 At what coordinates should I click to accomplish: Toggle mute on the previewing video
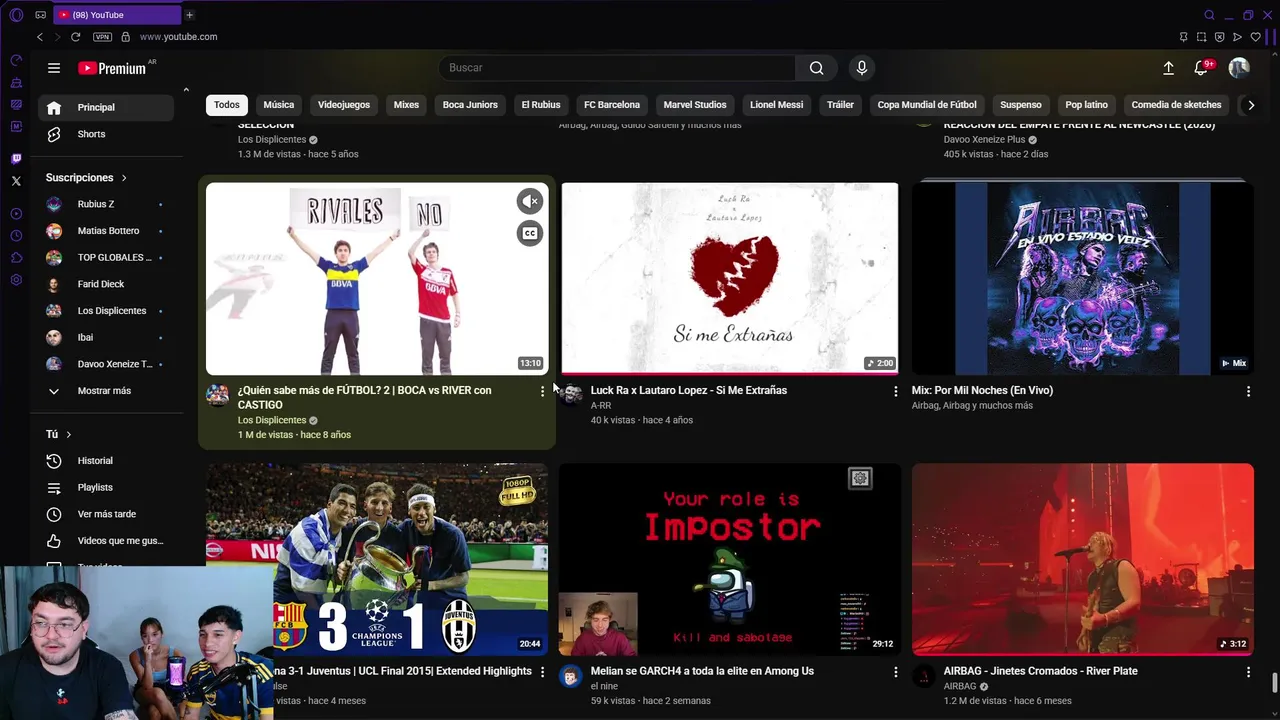tap(529, 201)
